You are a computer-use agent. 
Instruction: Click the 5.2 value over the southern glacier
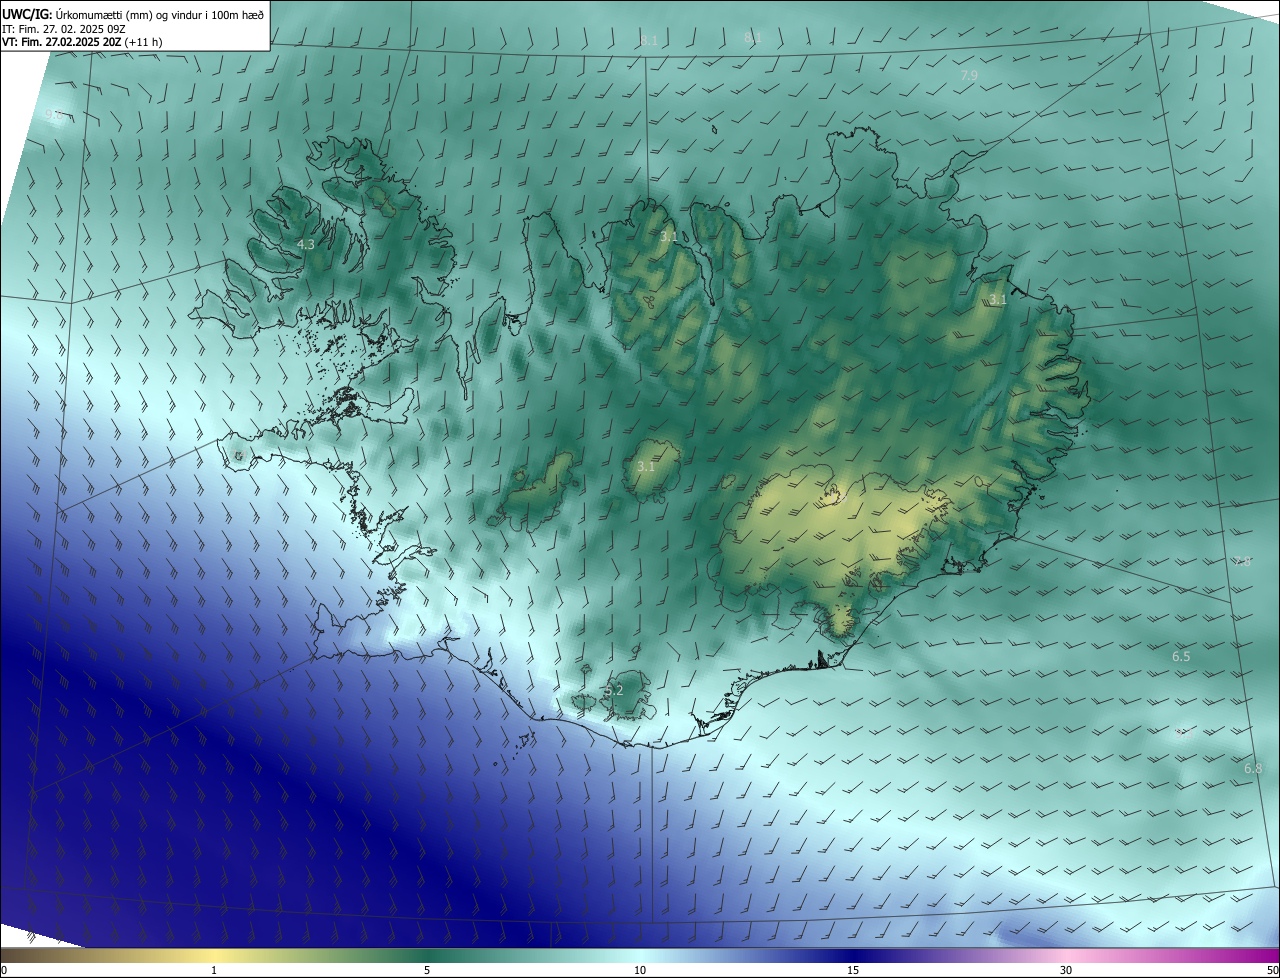(x=614, y=690)
